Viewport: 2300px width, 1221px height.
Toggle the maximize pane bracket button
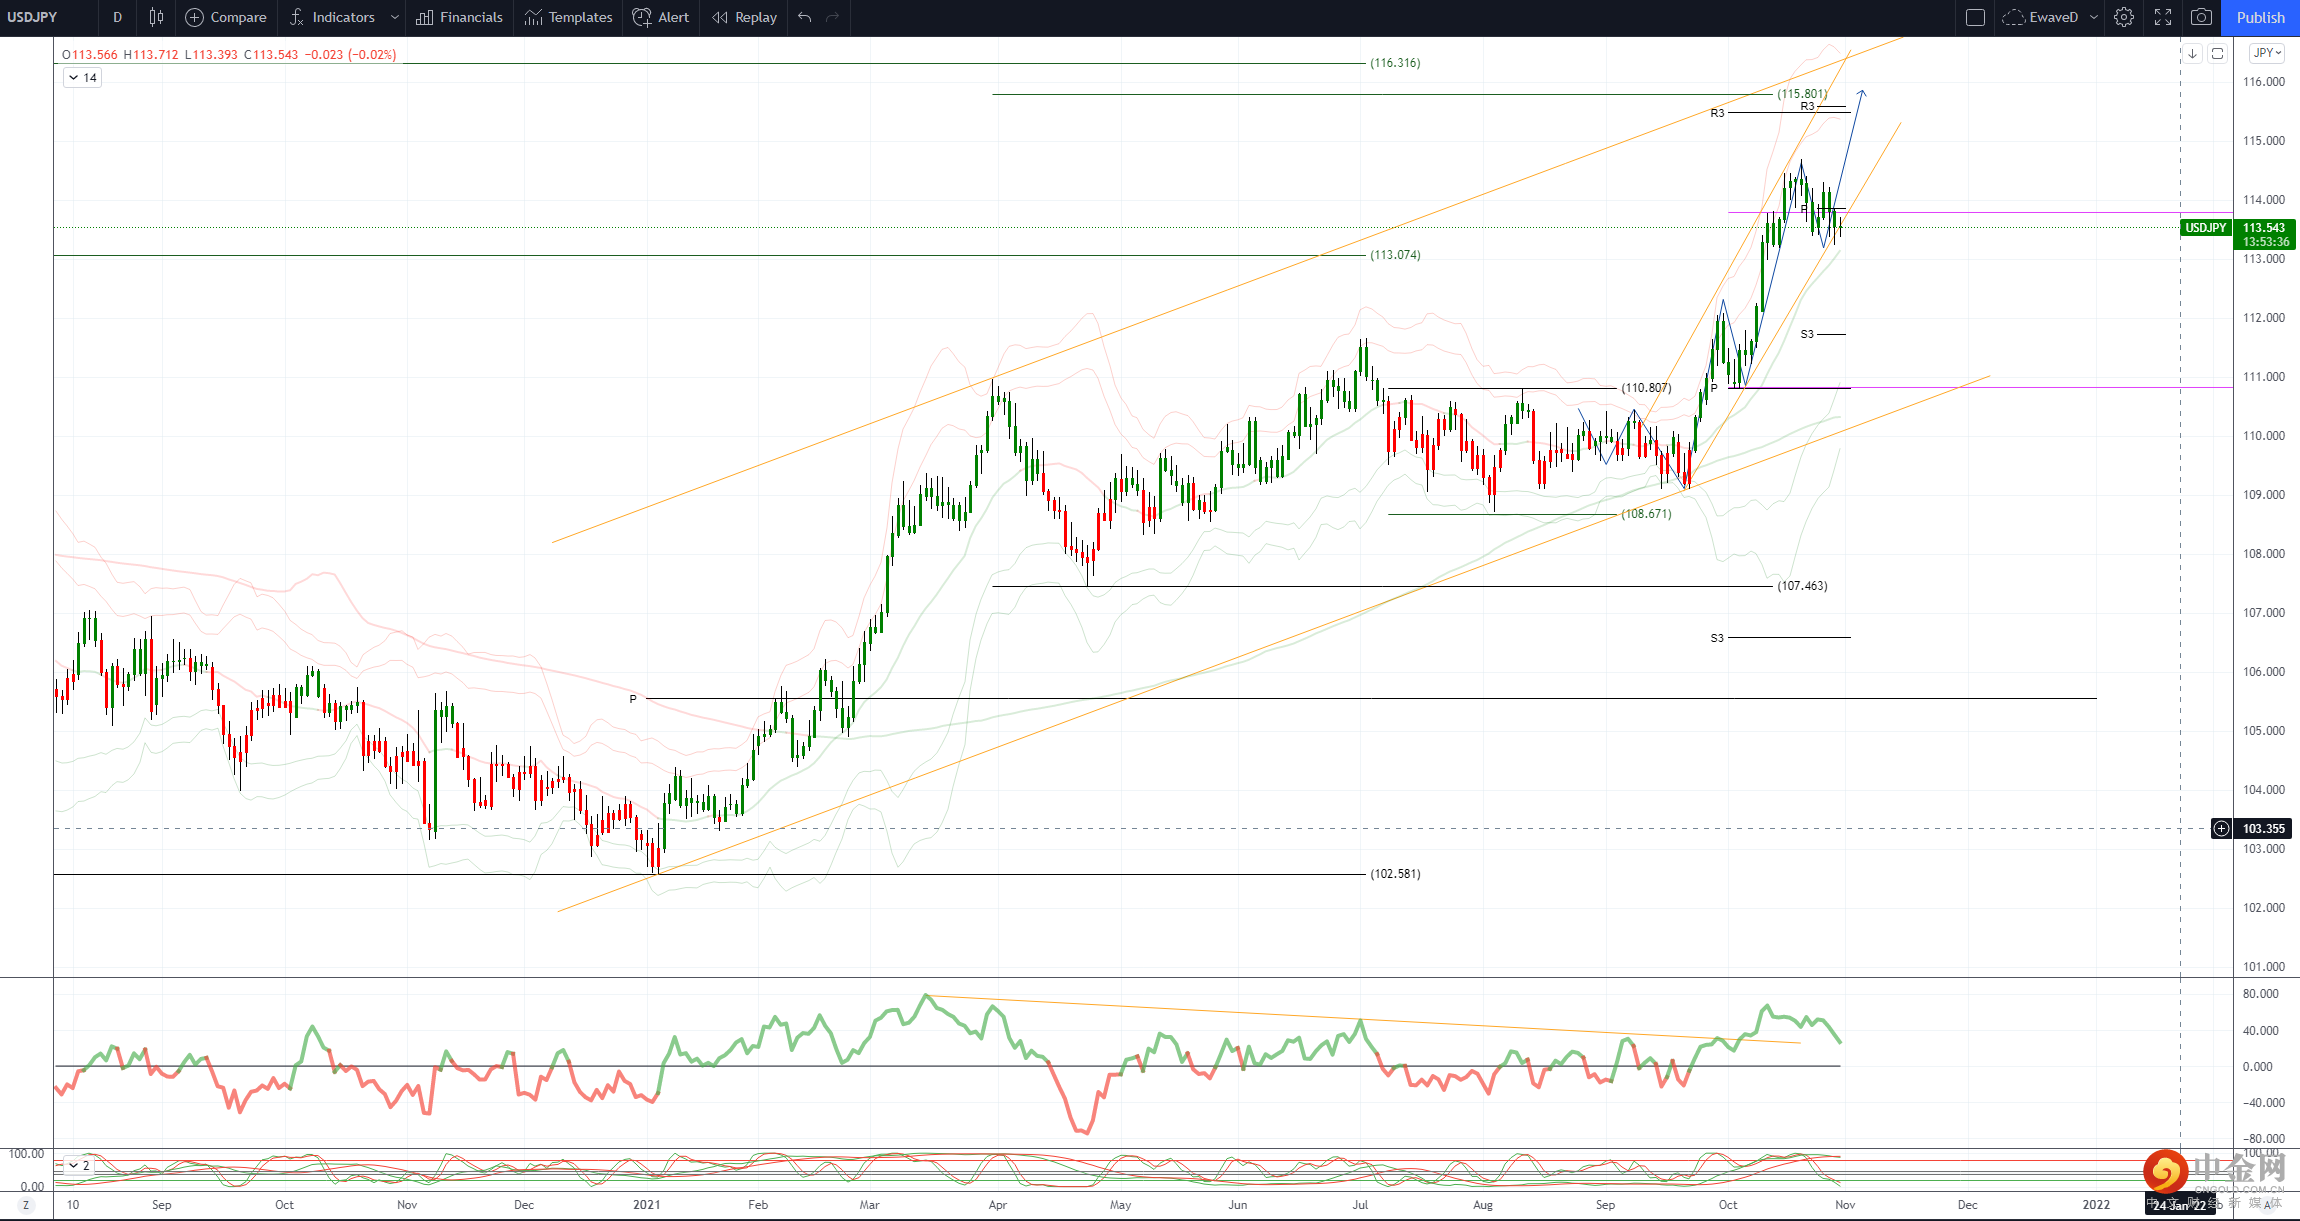pyautogui.click(x=2217, y=53)
